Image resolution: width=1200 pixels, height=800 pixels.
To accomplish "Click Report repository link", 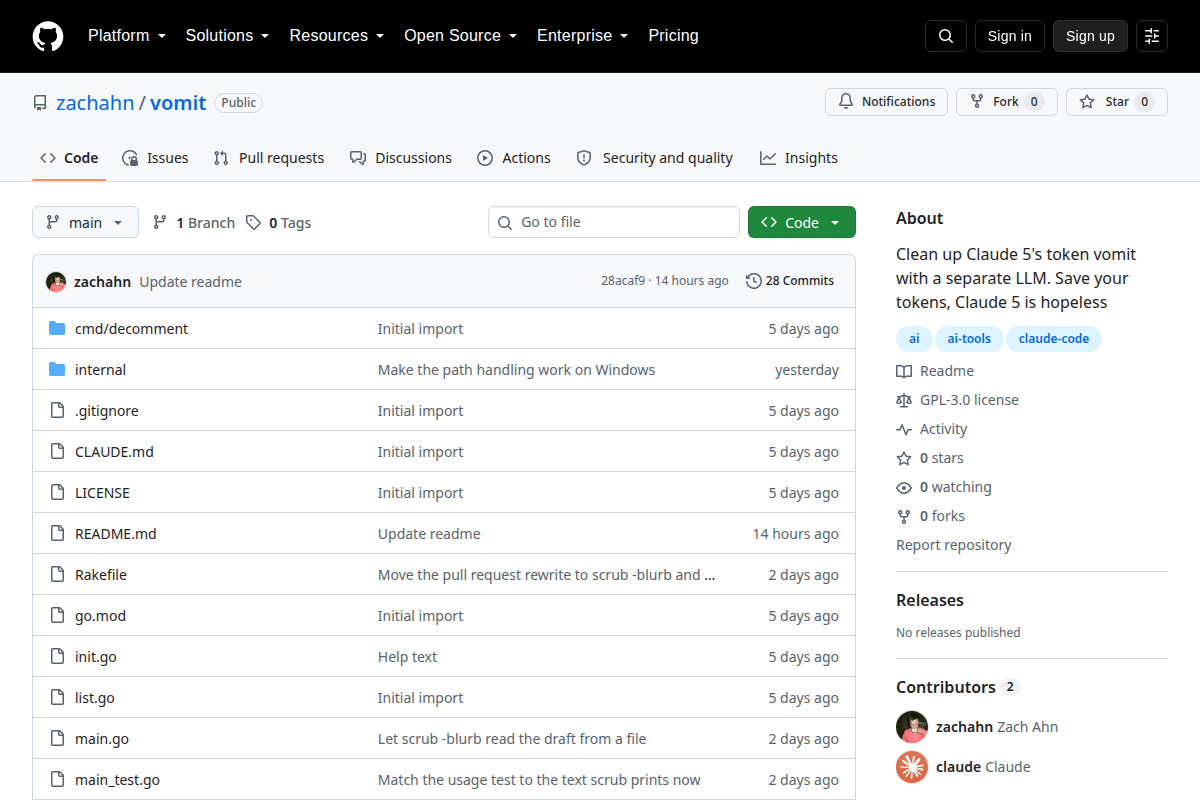I will [x=953, y=545].
